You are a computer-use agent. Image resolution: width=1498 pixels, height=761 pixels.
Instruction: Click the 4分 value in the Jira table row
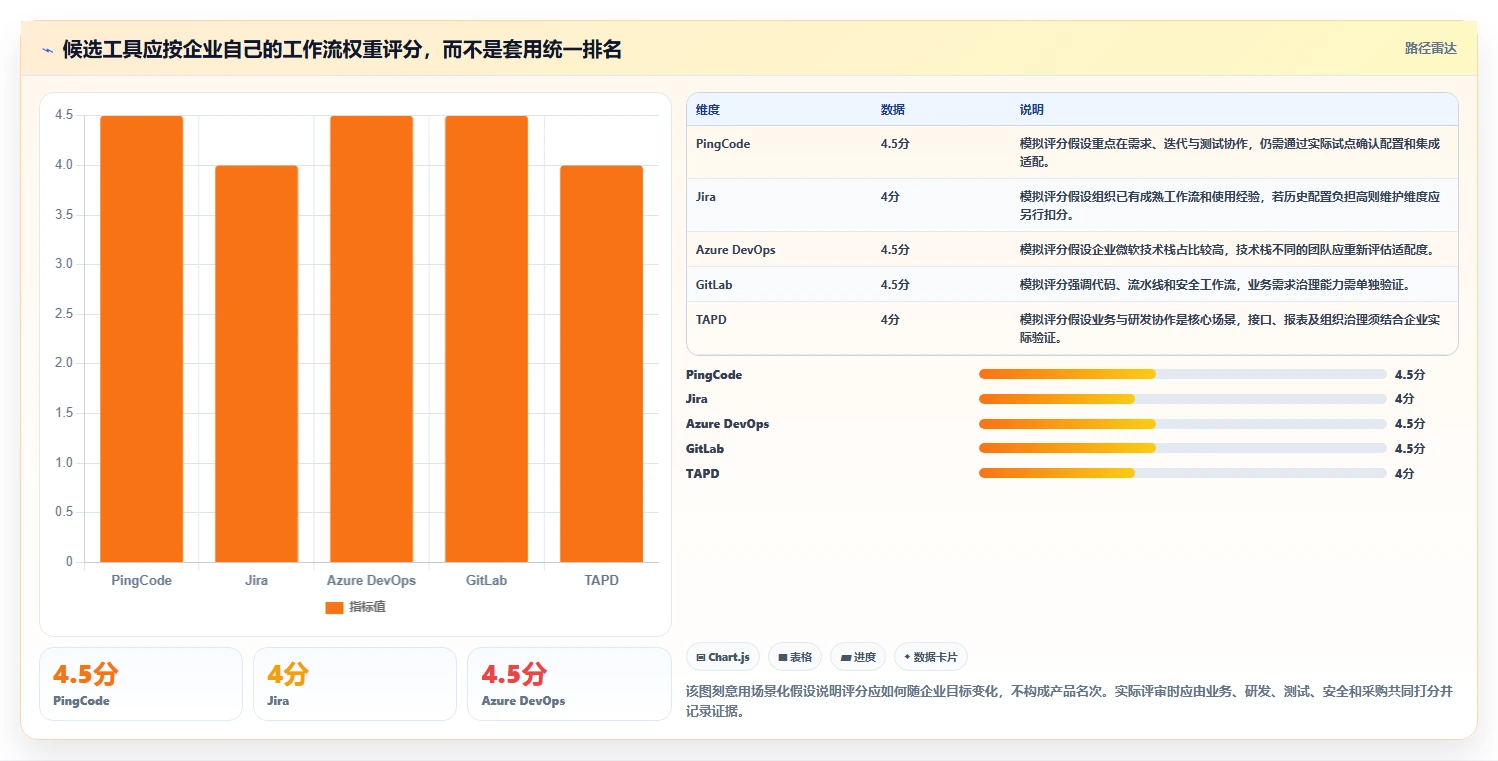(x=890, y=197)
